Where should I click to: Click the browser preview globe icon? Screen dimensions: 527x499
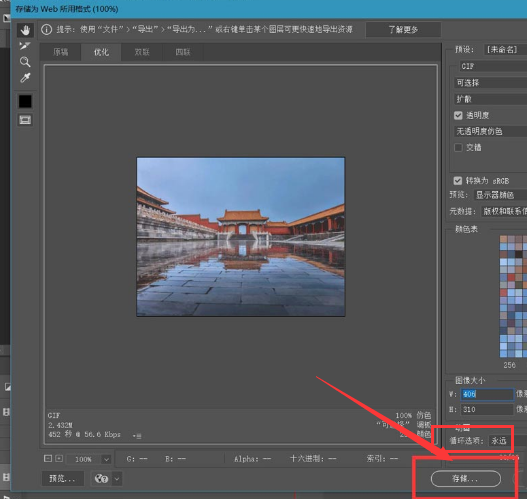[x=101, y=479]
